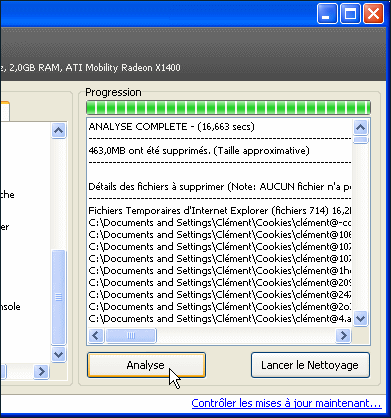The height and width of the screenshot is (418, 391).
Task: Click left panel scroll down arrow
Action: (59, 354)
